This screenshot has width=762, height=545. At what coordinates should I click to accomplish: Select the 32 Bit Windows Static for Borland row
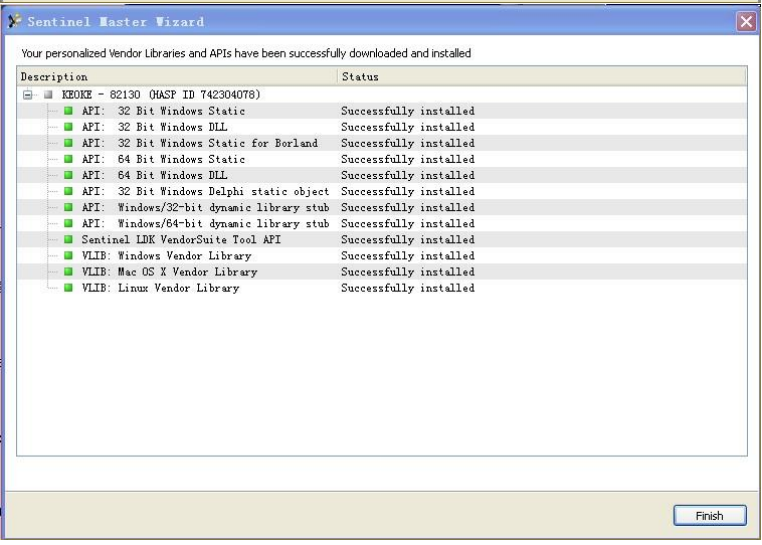pos(200,143)
